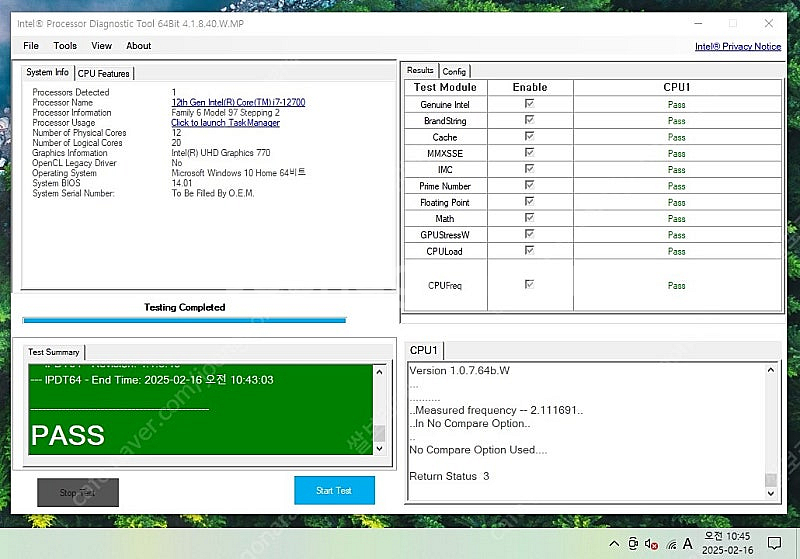Open the network tray icon
Viewport: 800px width, 559px height.
[671, 545]
